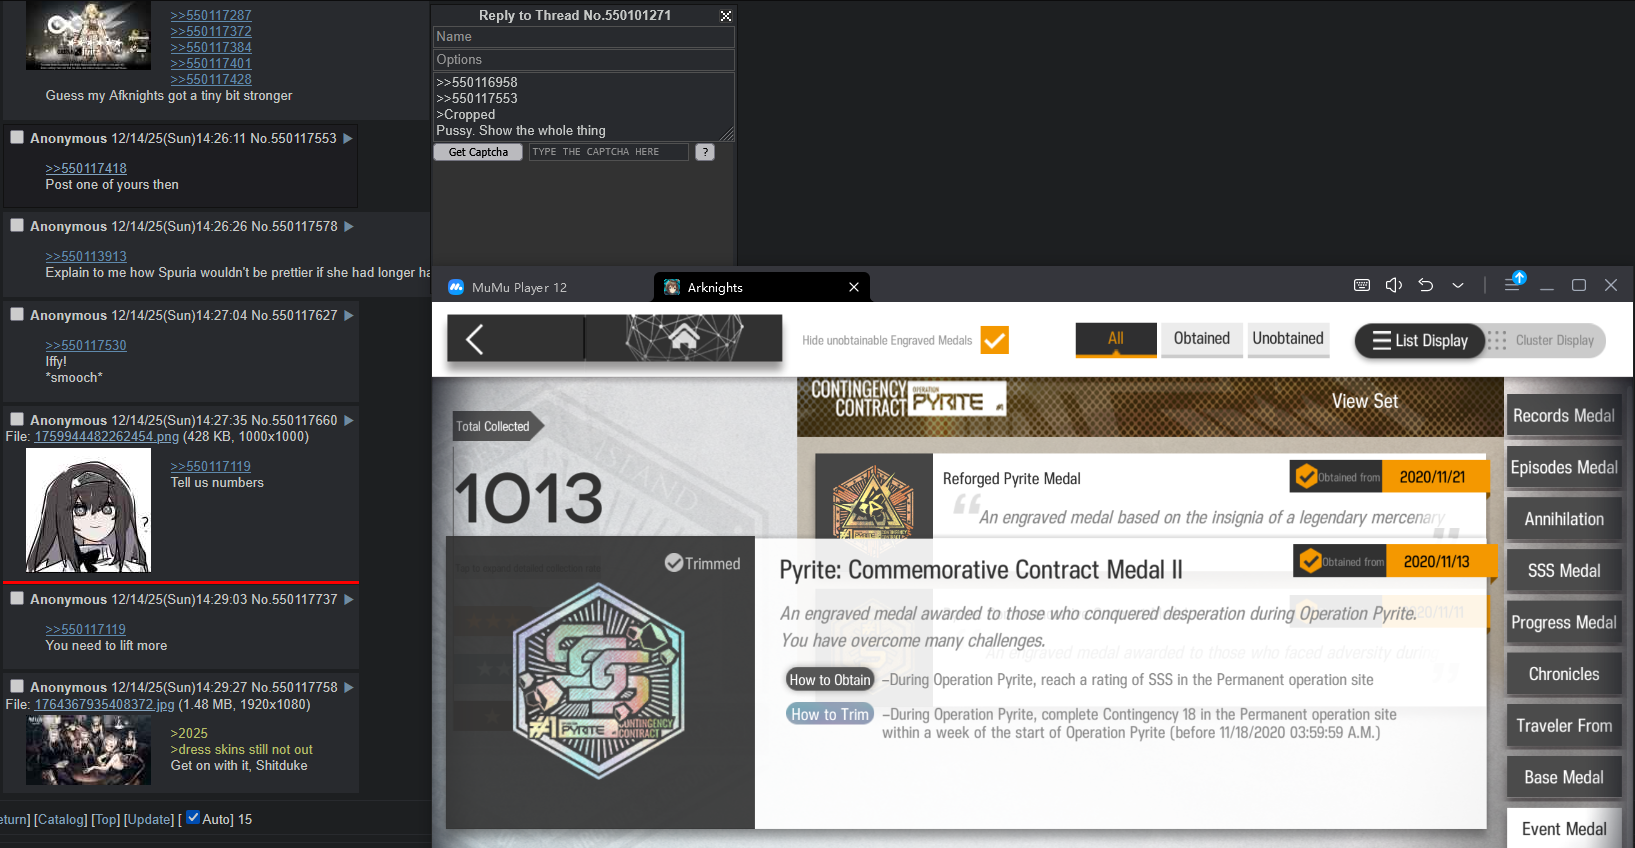Click the How to Trim label
This screenshot has width=1635, height=848.
point(830,714)
